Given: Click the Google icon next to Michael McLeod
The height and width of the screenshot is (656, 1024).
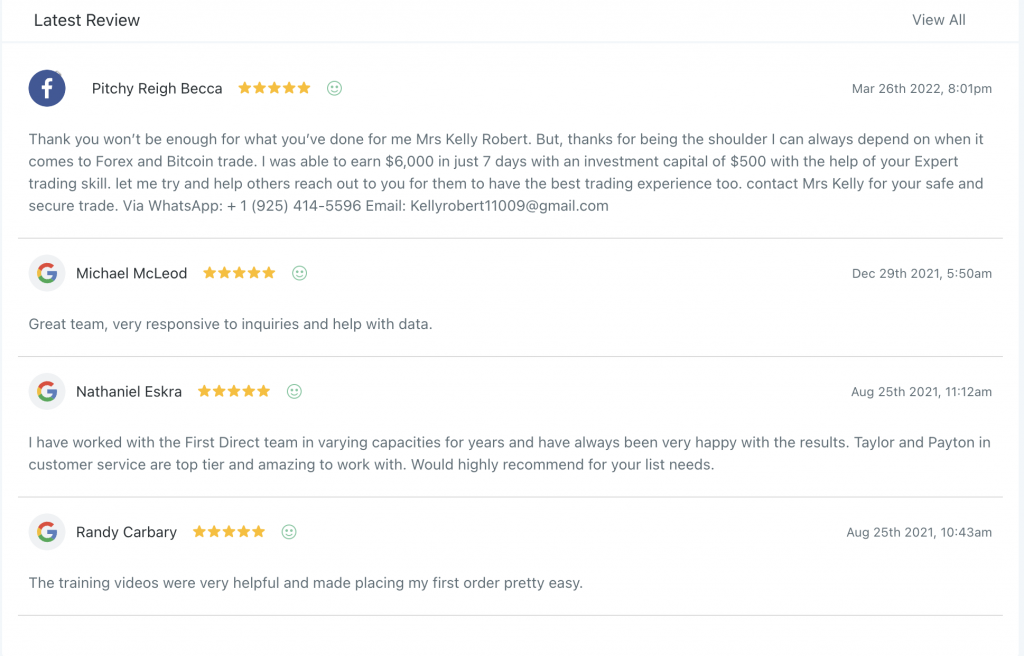Looking at the screenshot, I should point(47,273).
